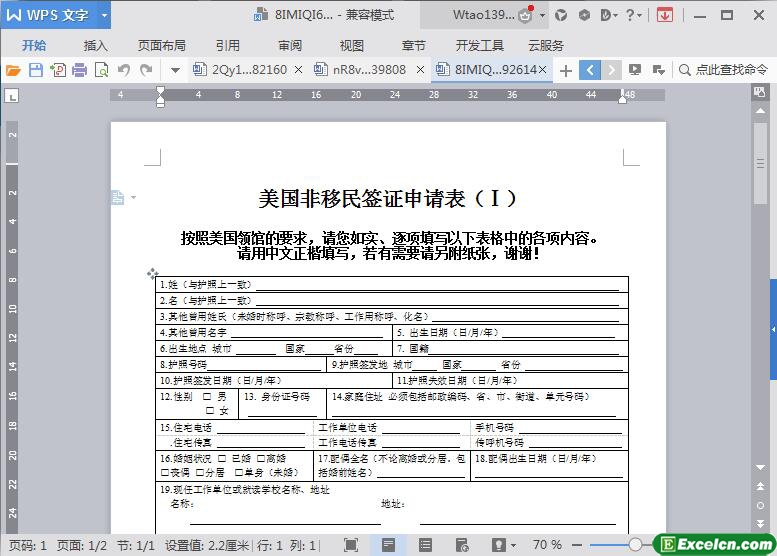Click the vertical scrollbar thumb

coord(760,163)
